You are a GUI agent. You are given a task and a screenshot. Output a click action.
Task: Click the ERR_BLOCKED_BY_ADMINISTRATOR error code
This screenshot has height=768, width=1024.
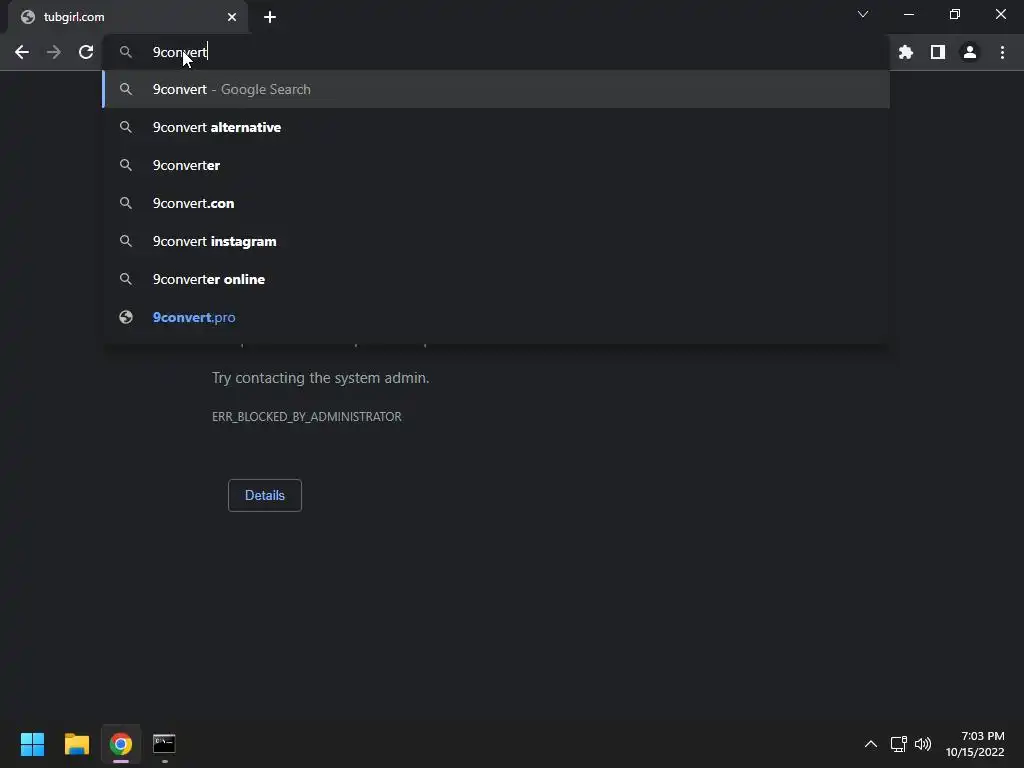click(x=306, y=417)
